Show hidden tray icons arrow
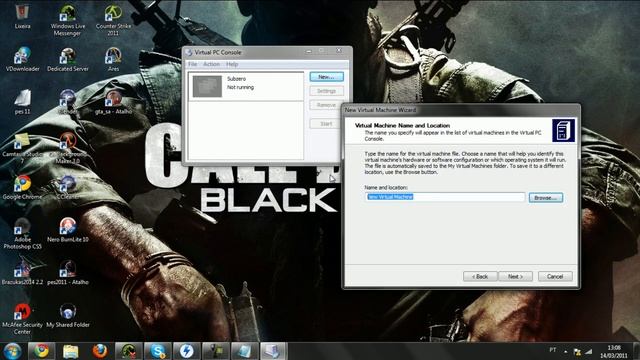The image size is (640, 360). pyautogui.click(x=566, y=351)
